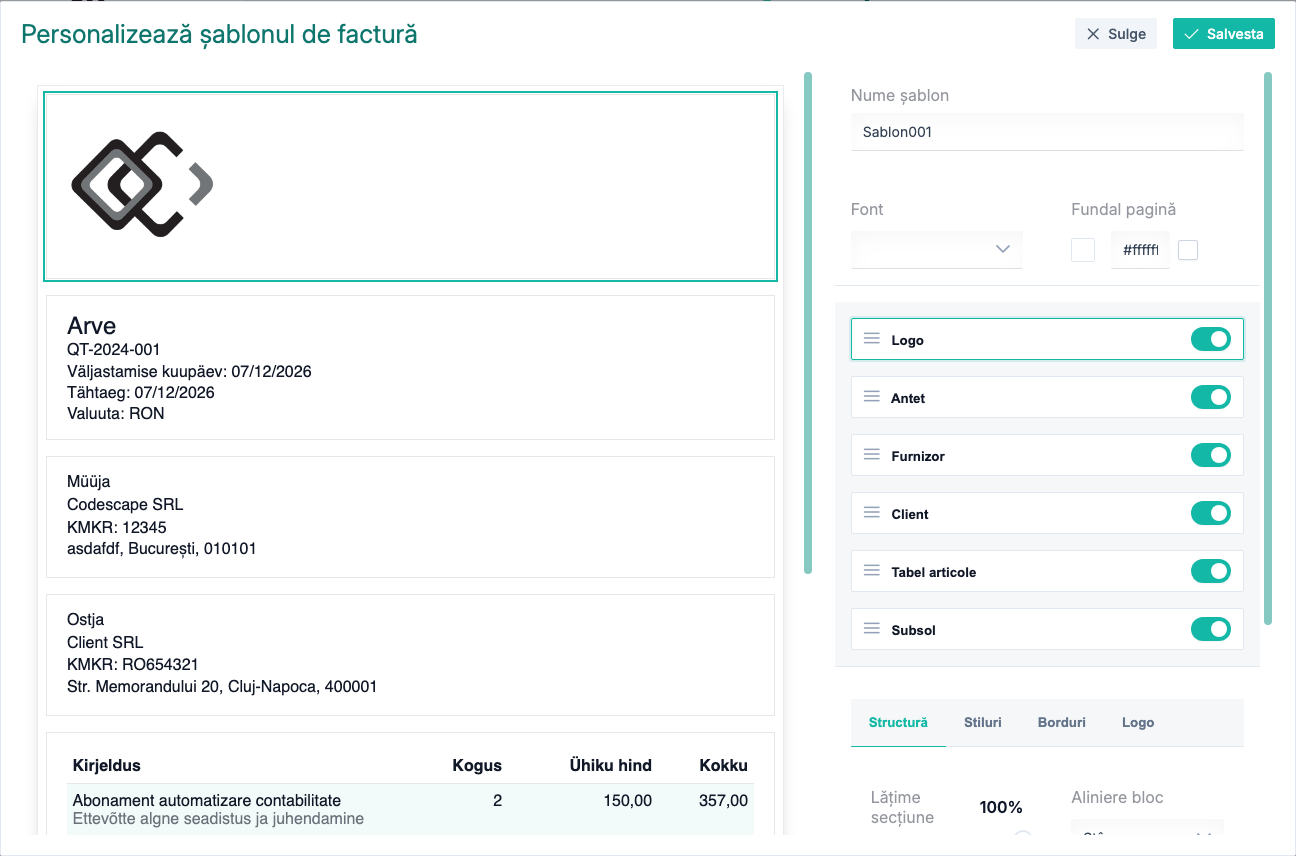Click the drag handle icon next to Client
1296x856 pixels.
pyautogui.click(x=872, y=513)
